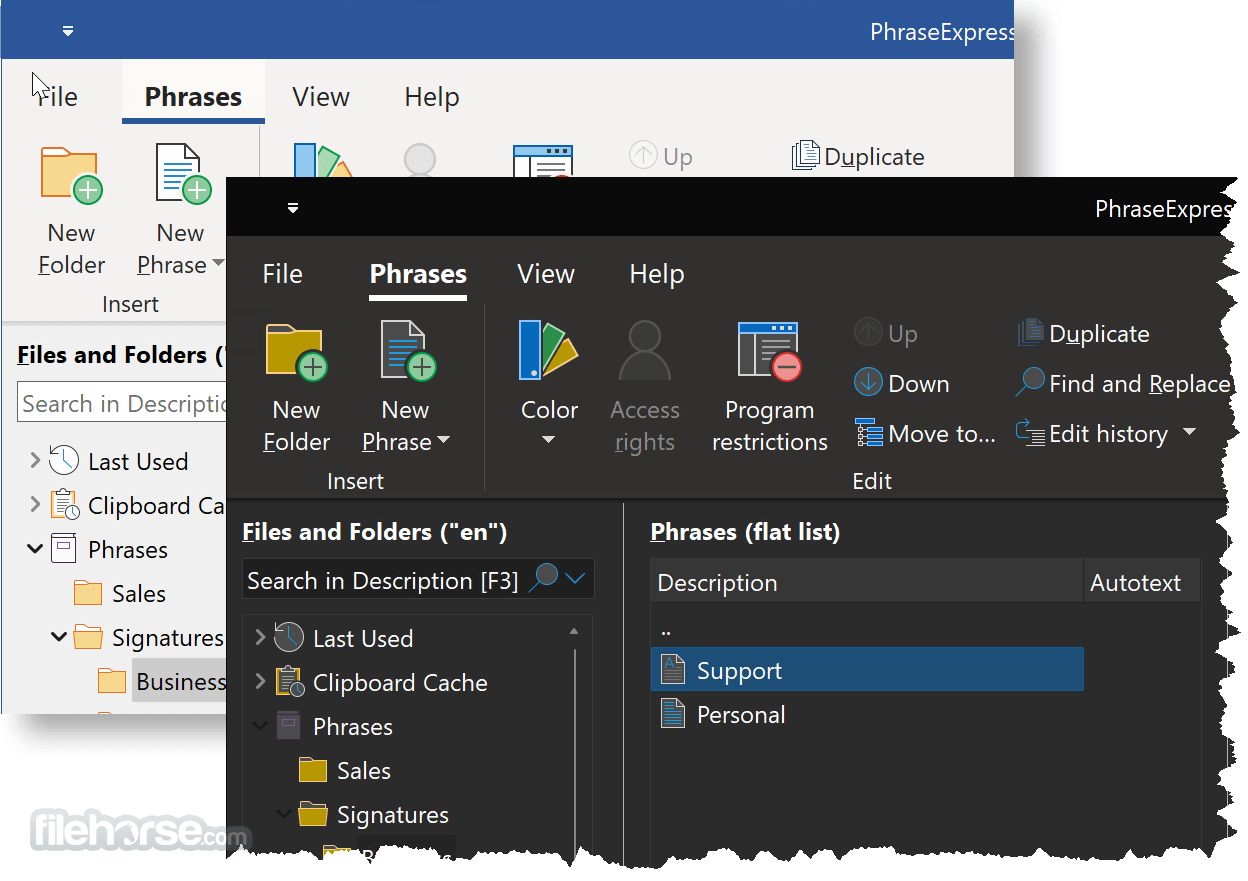Click New Phrase icon in light window

coord(183,174)
